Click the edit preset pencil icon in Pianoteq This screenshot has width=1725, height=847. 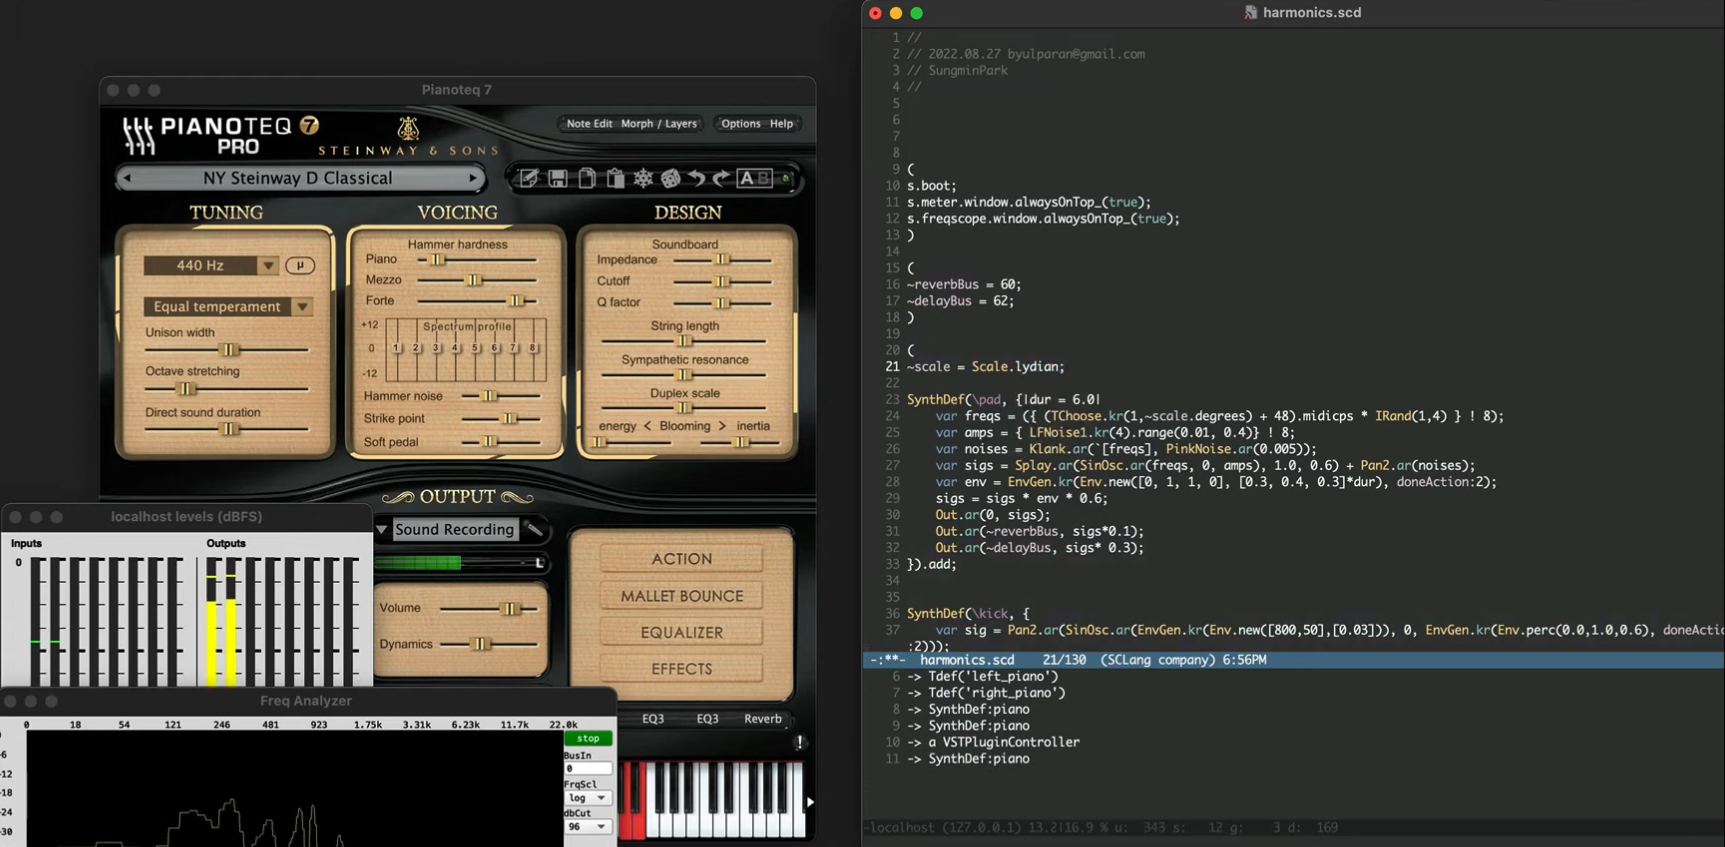coord(528,178)
